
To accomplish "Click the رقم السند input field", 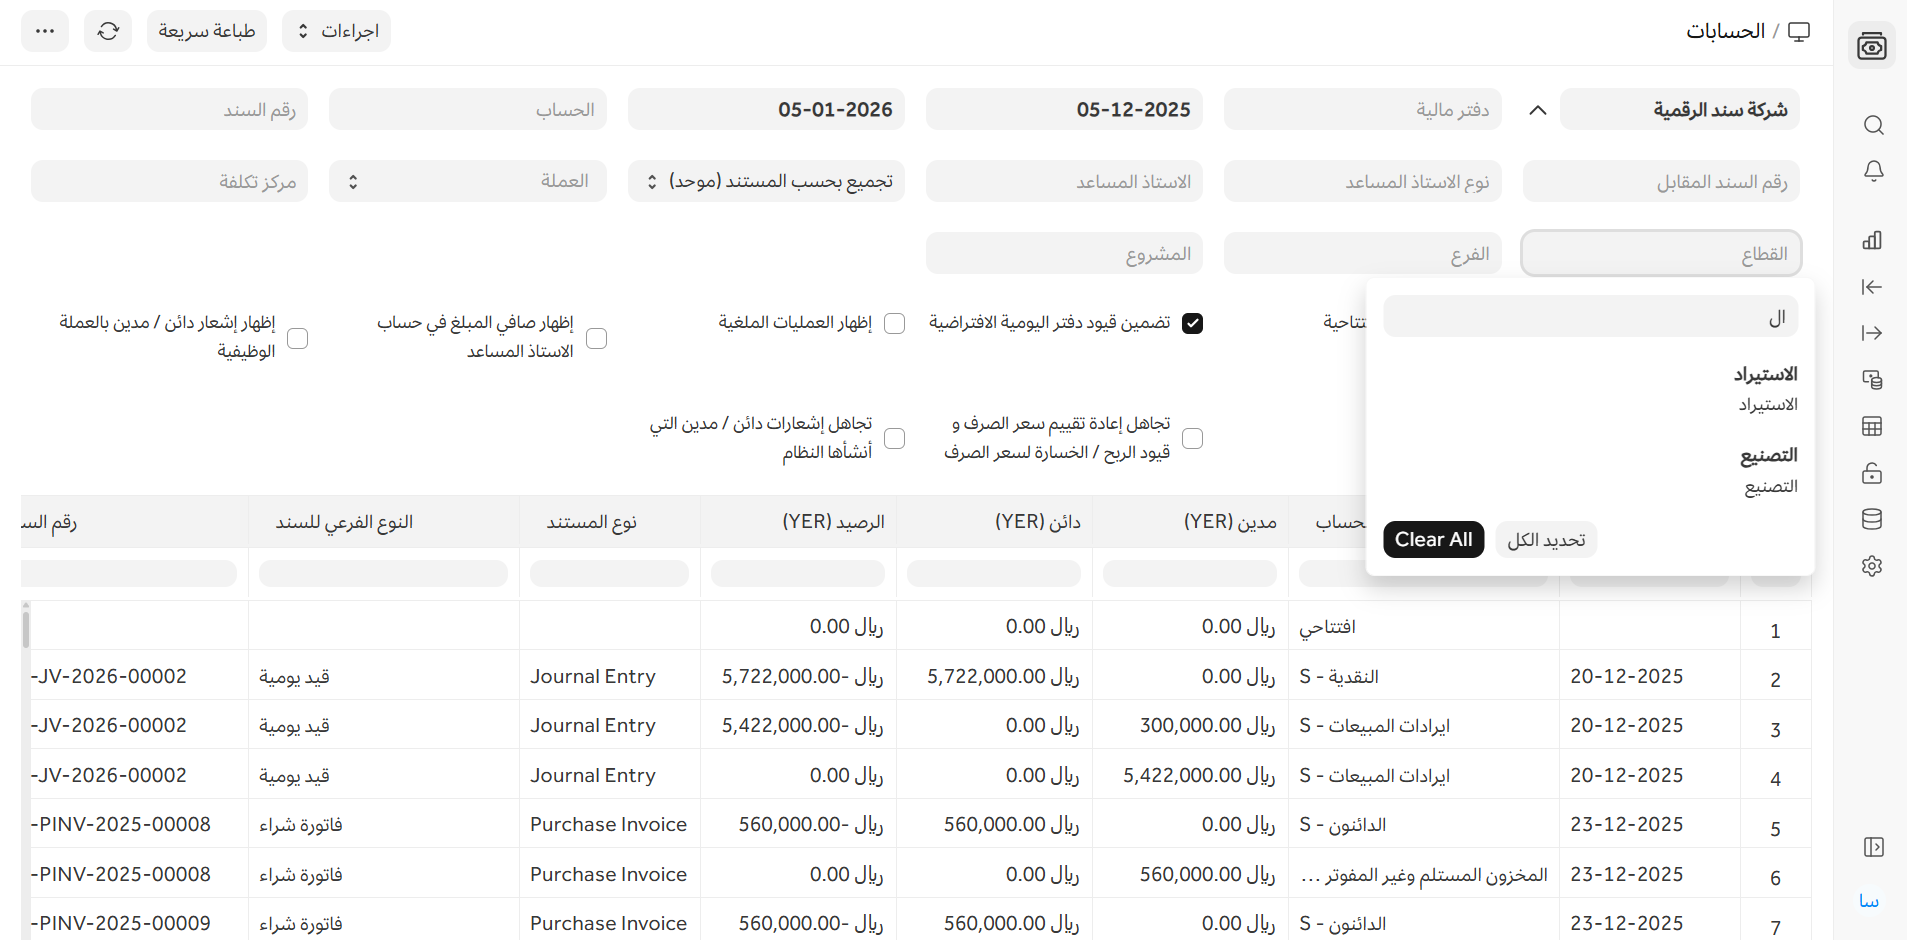I will [x=169, y=109].
